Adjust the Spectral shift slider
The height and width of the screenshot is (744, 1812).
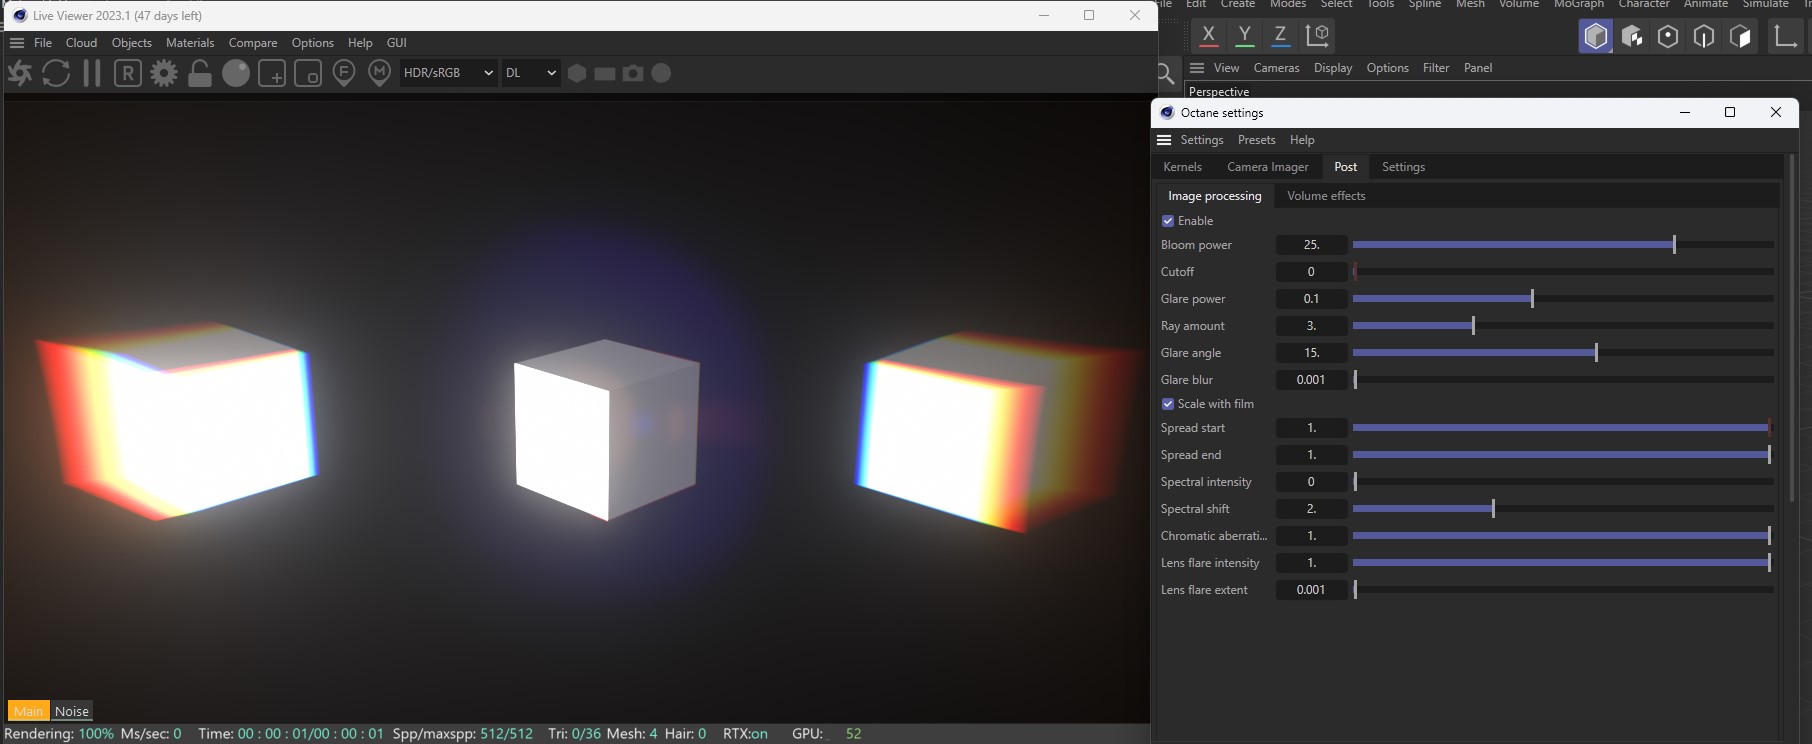click(1563, 509)
